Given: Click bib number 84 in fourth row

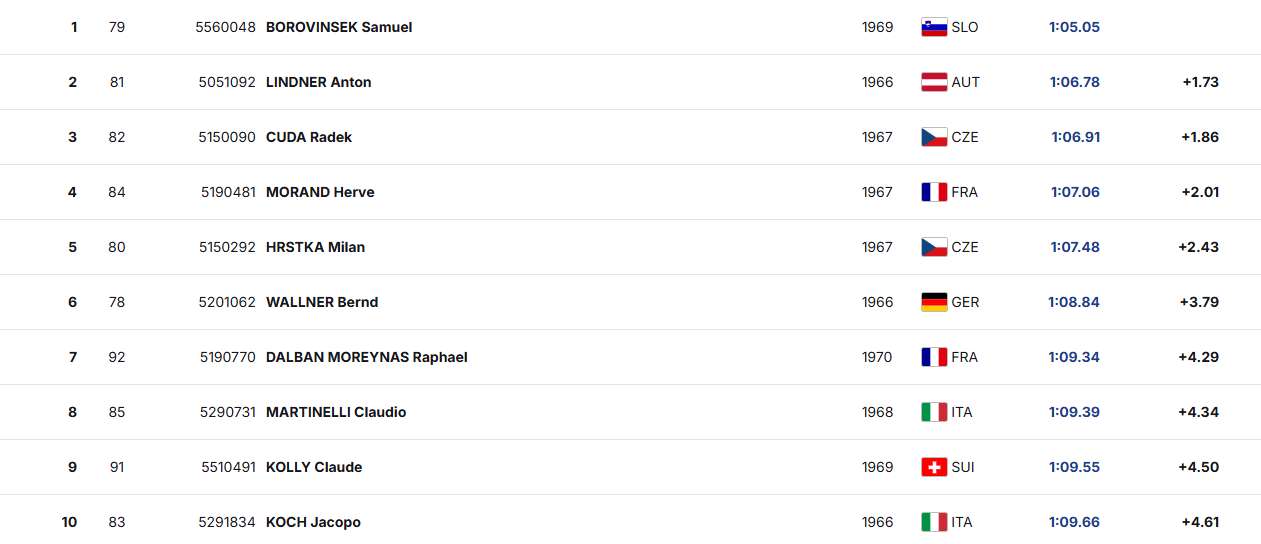Looking at the screenshot, I should pyautogui.click(x=117, y=192).
